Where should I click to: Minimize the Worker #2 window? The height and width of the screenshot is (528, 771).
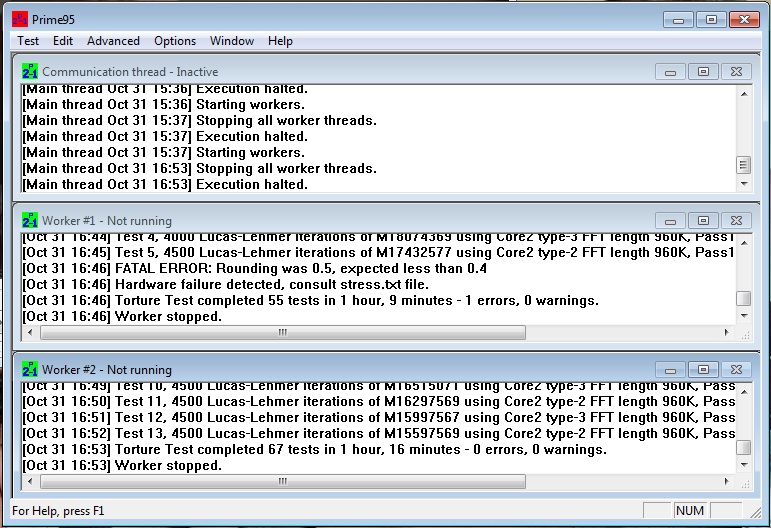pyautogui.click(x=670, y=370)
